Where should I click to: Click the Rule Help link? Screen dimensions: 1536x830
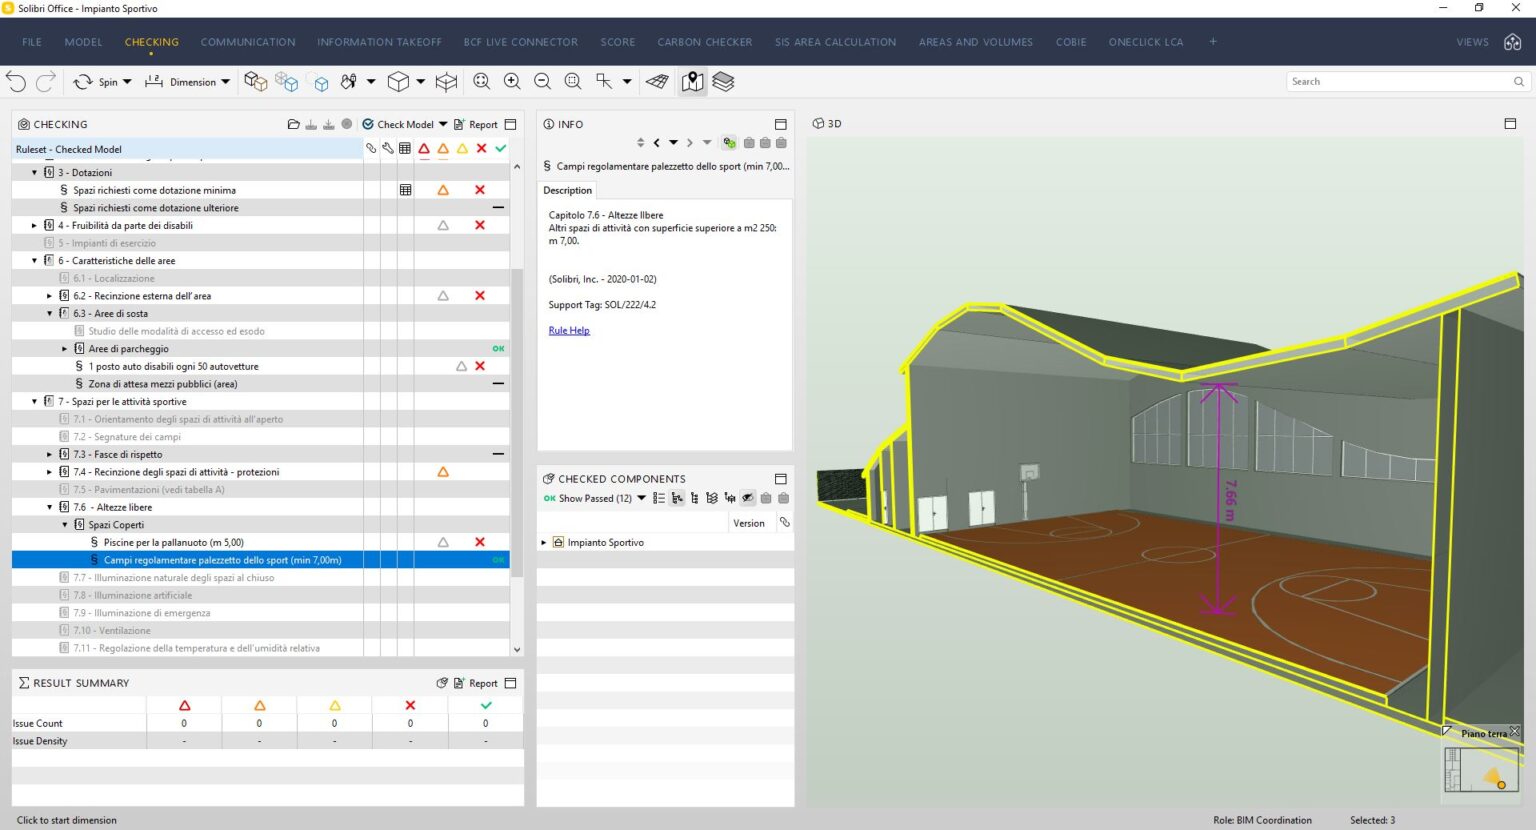click(x=568, y=330)
